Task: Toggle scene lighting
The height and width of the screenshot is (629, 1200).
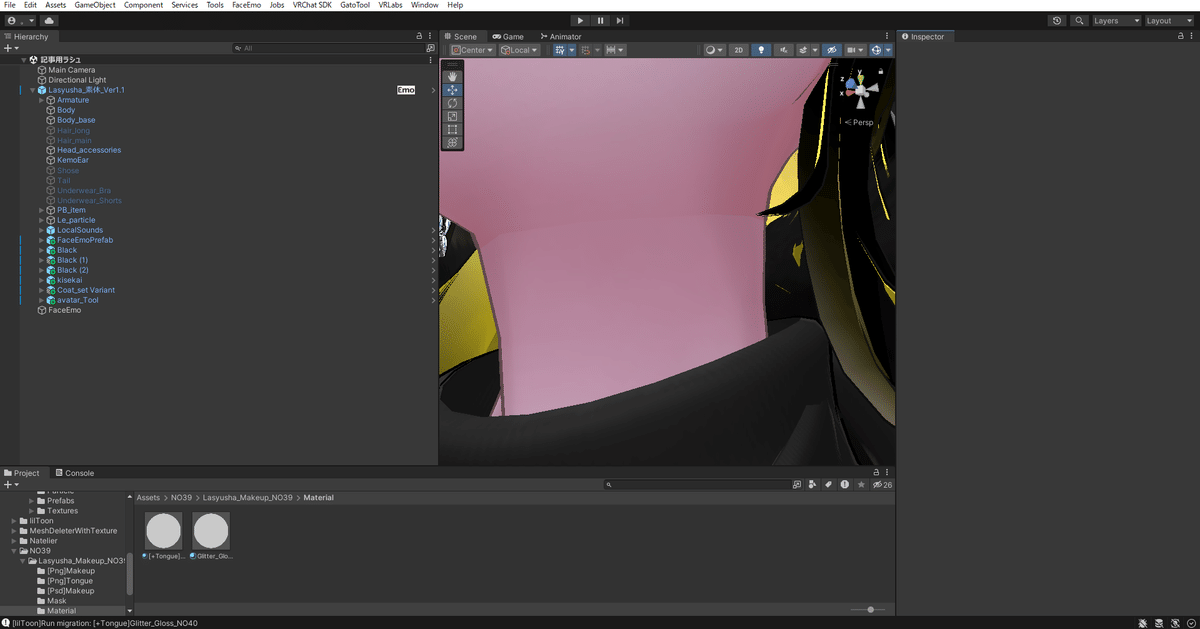Action: pos(762,50)
